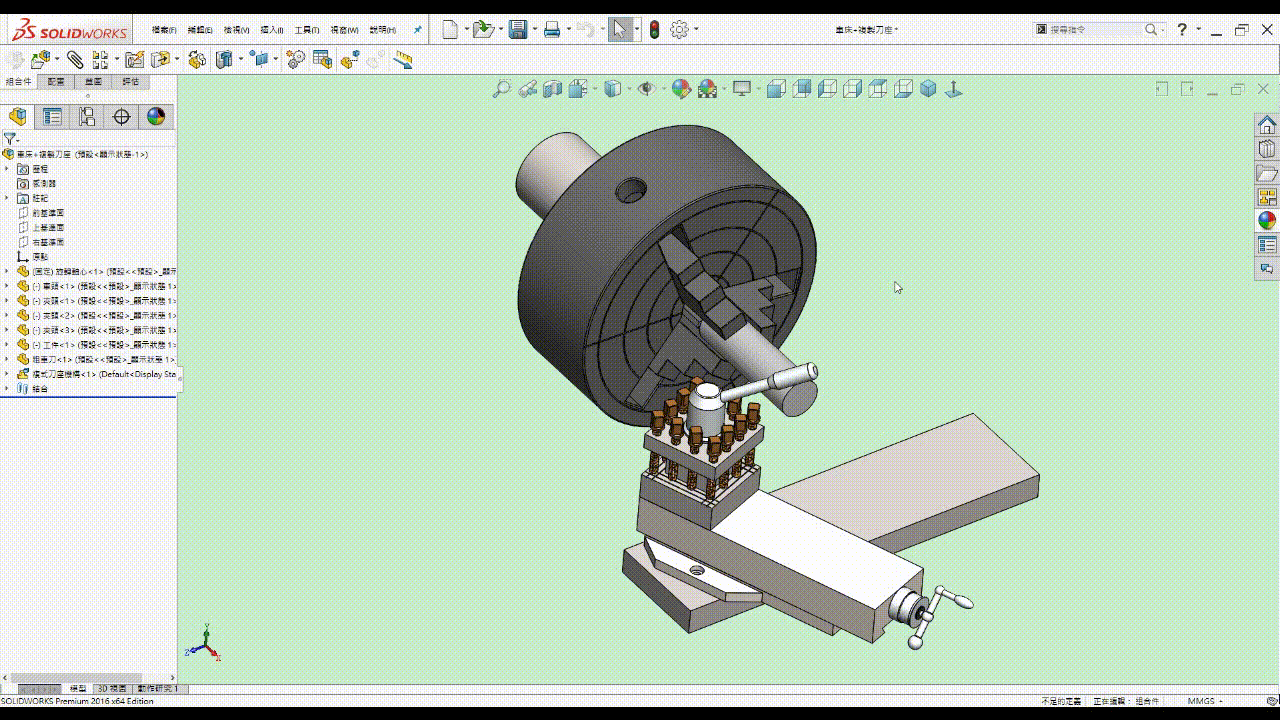The image size is (1280, 720).
Task: Expand the 結合 mates folder
Action: (7, 388)
